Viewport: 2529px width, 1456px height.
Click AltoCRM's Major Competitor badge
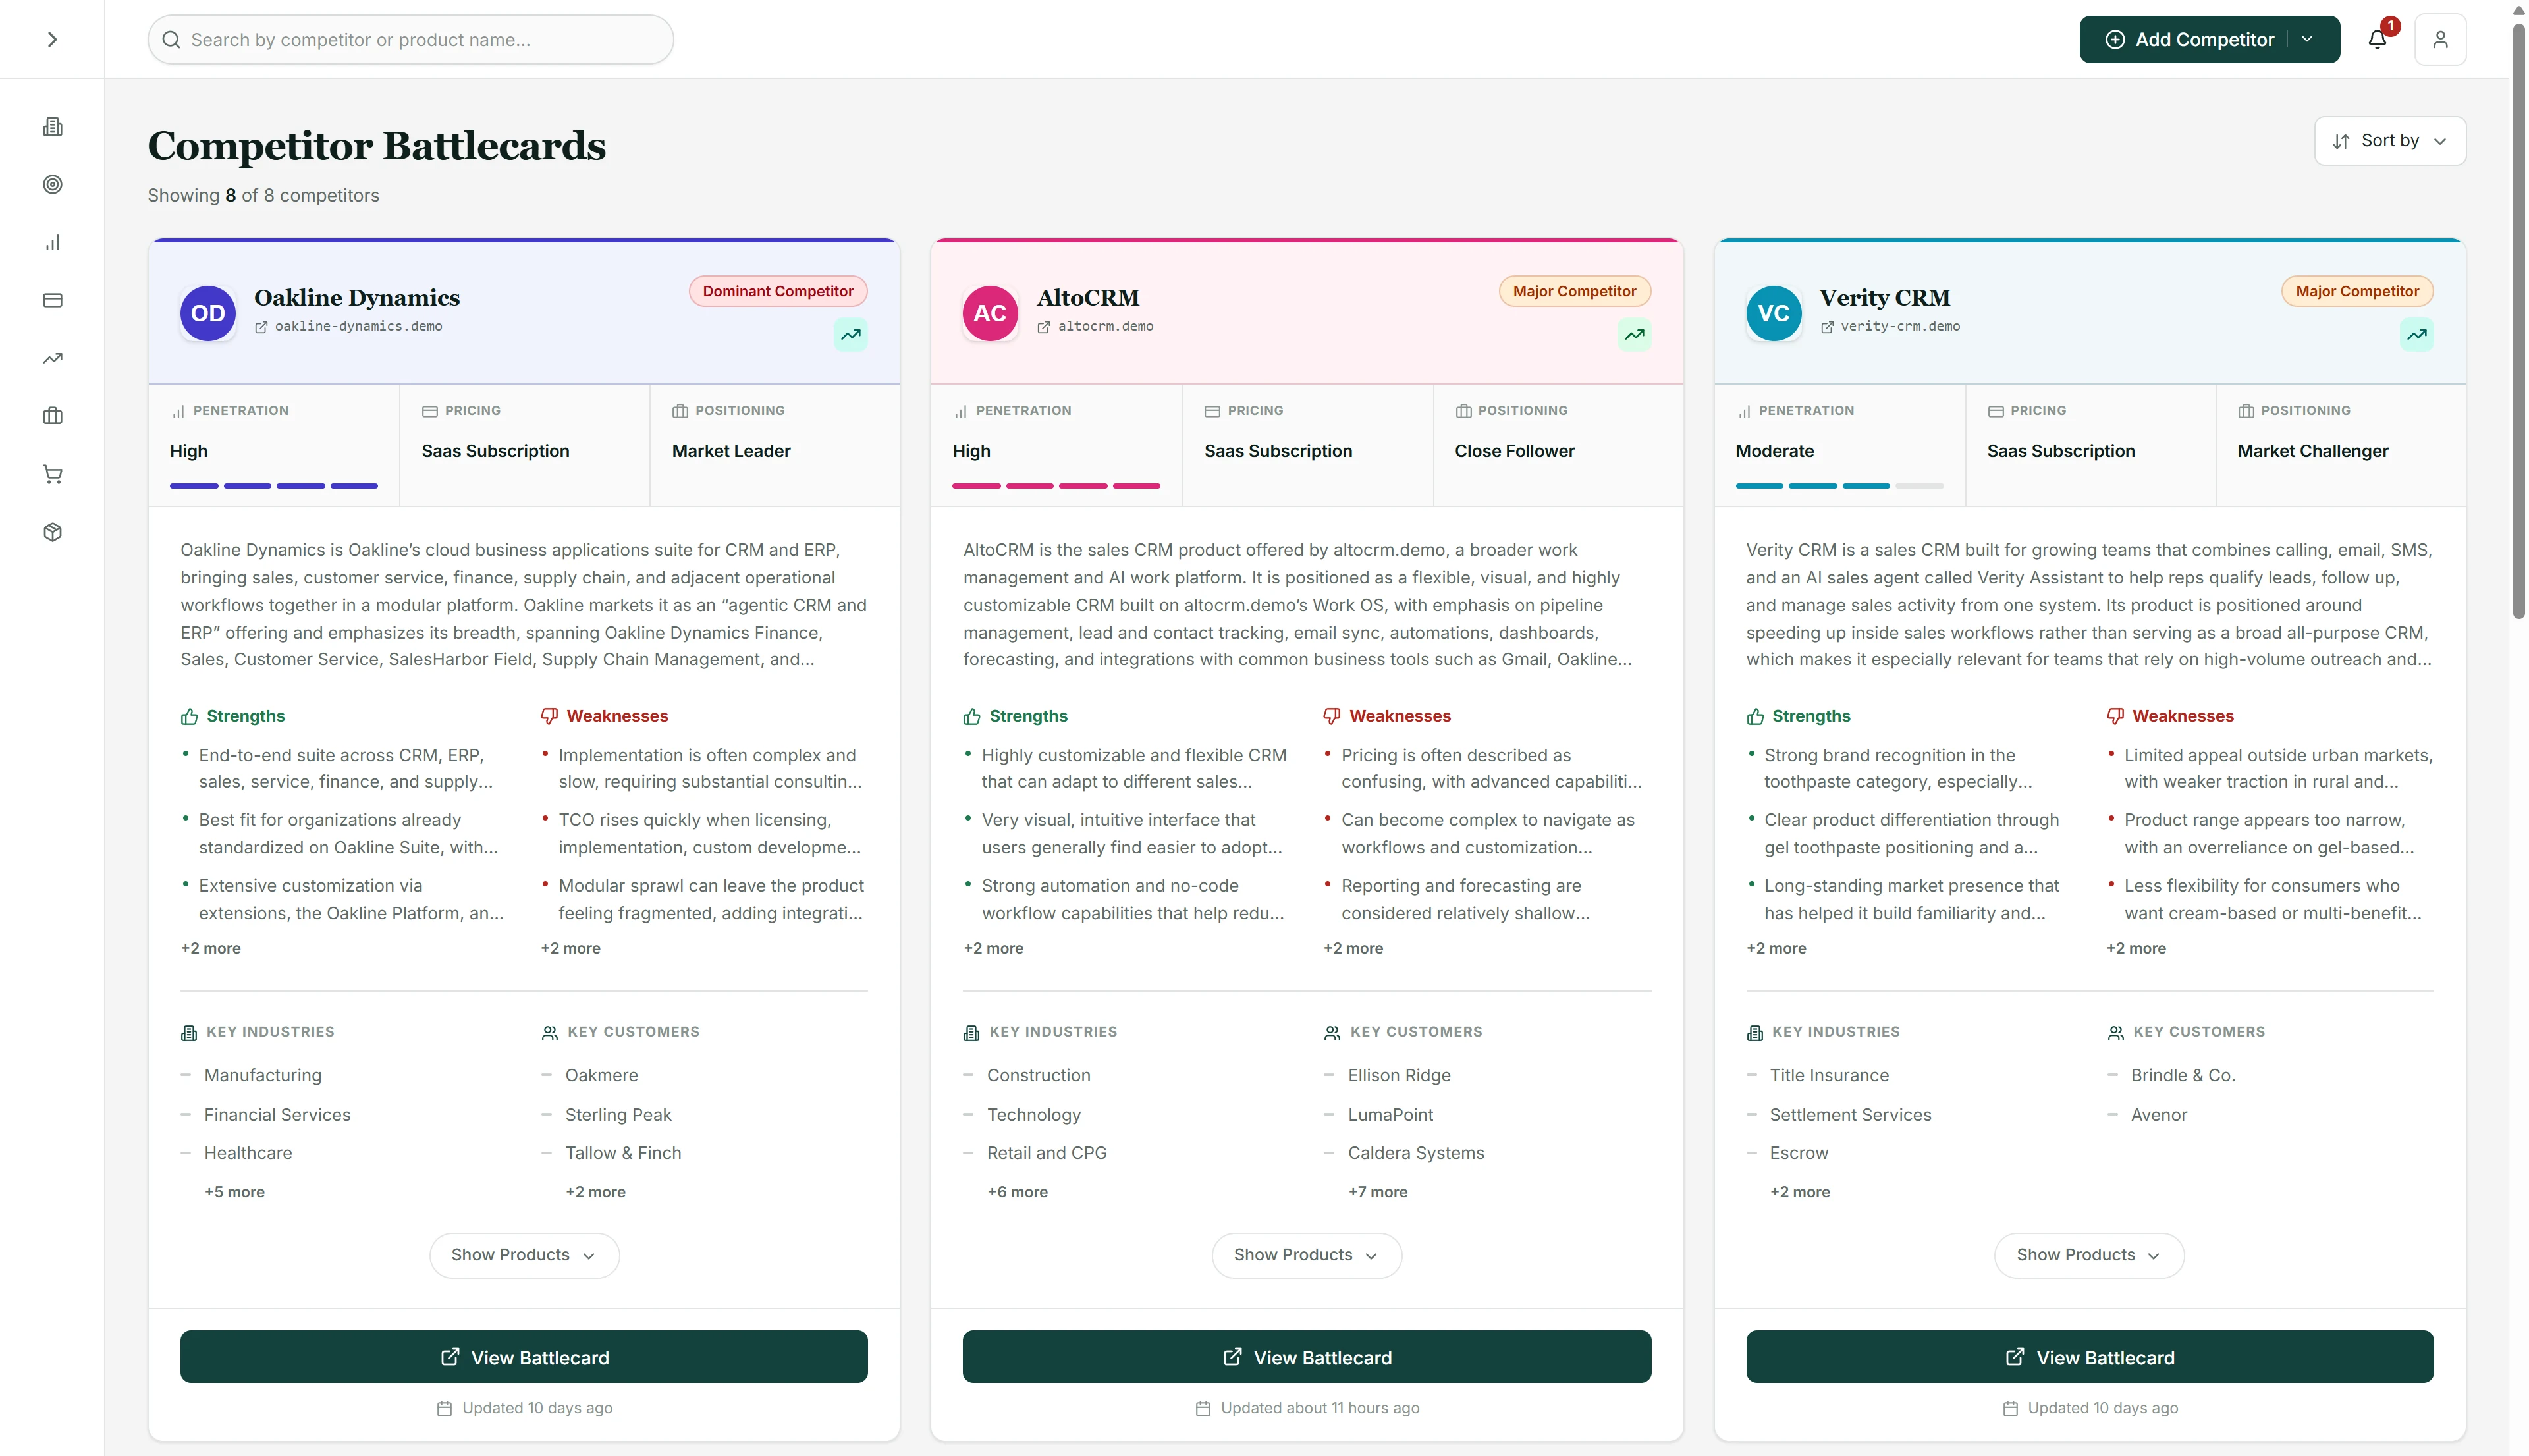[1574, 291]
